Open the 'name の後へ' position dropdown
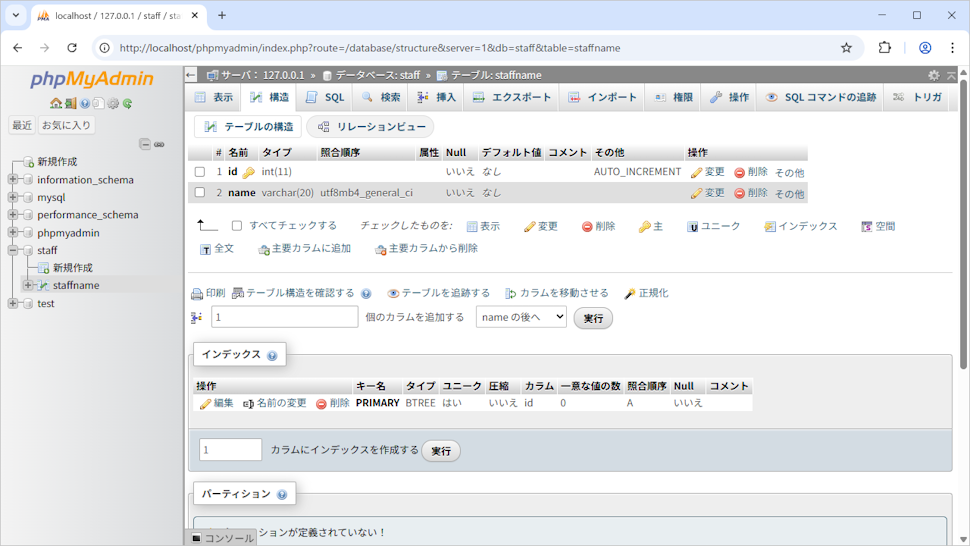The image size is (970, 546). pyautogui.click(x=521, y=317)
